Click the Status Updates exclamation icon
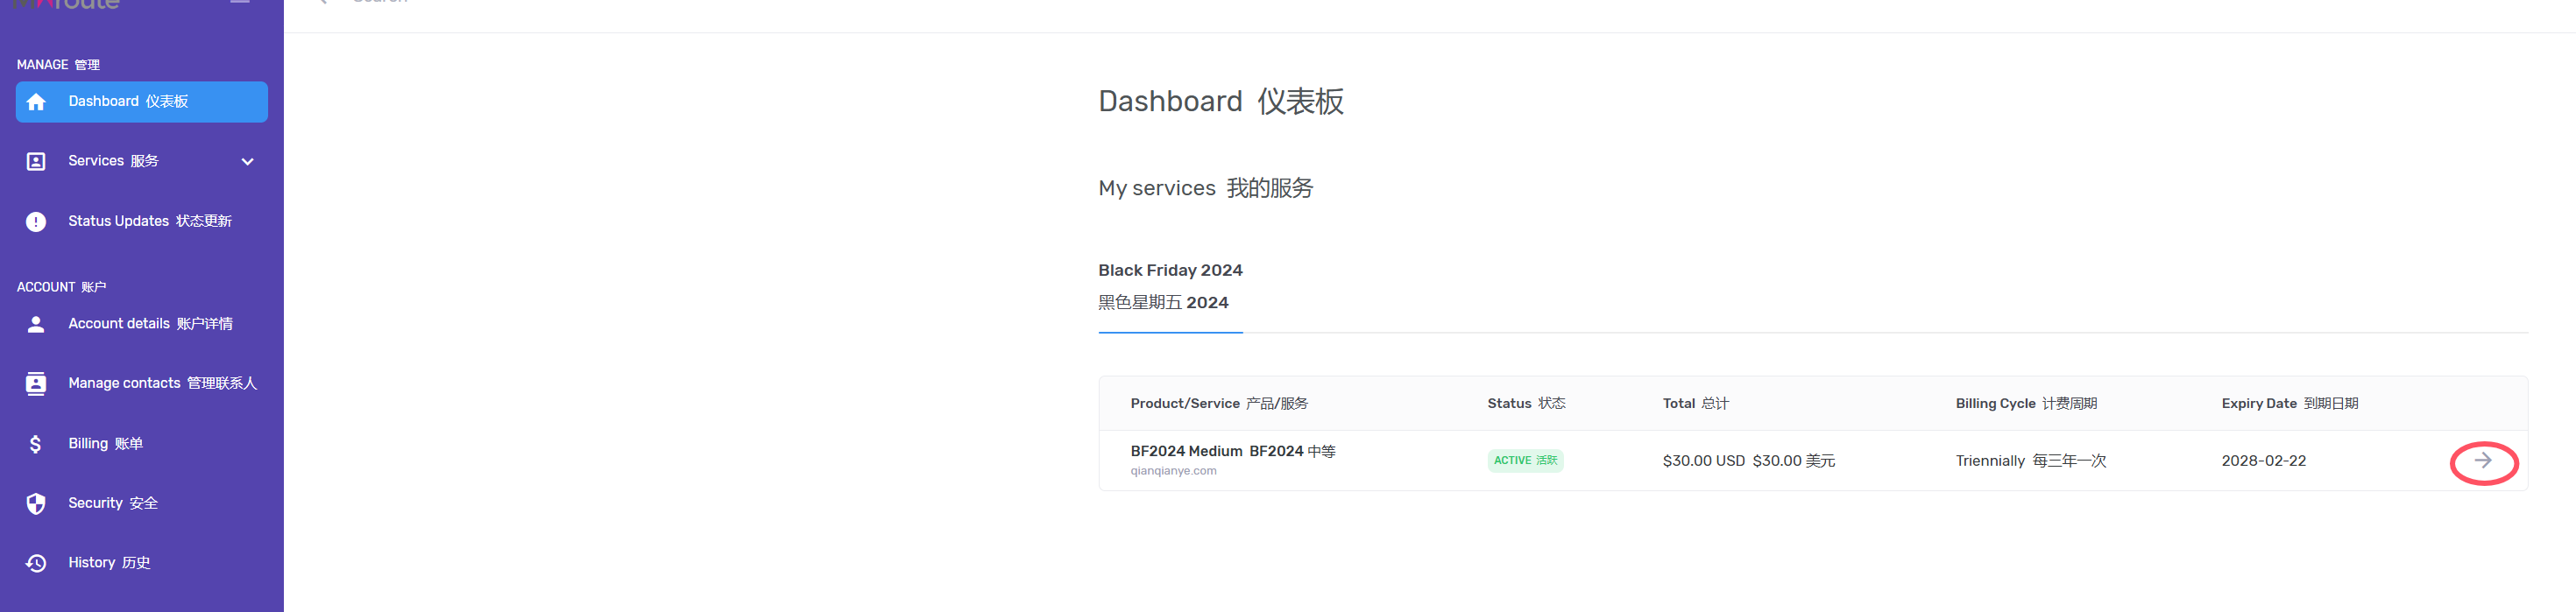 36,221
